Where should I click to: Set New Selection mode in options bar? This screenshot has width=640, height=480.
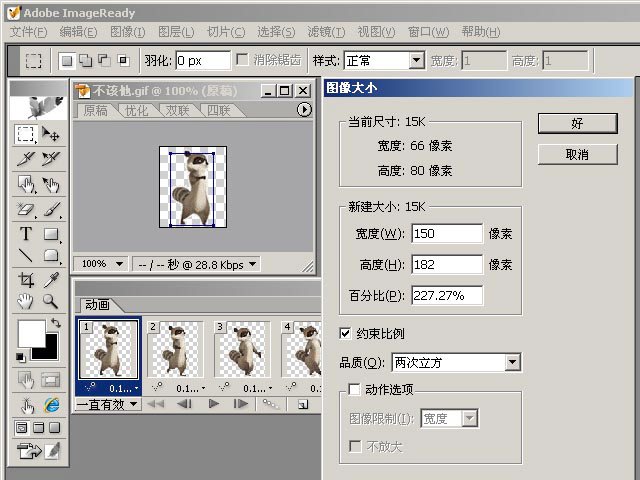tap(67, 61)
